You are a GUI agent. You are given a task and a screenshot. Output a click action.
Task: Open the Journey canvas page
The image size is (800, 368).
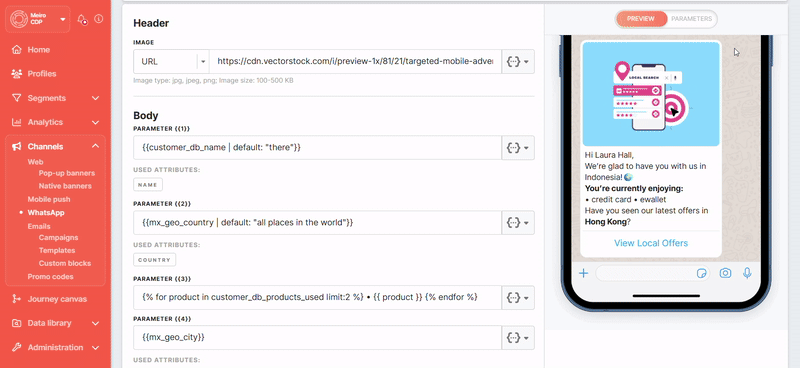(56, 299)
